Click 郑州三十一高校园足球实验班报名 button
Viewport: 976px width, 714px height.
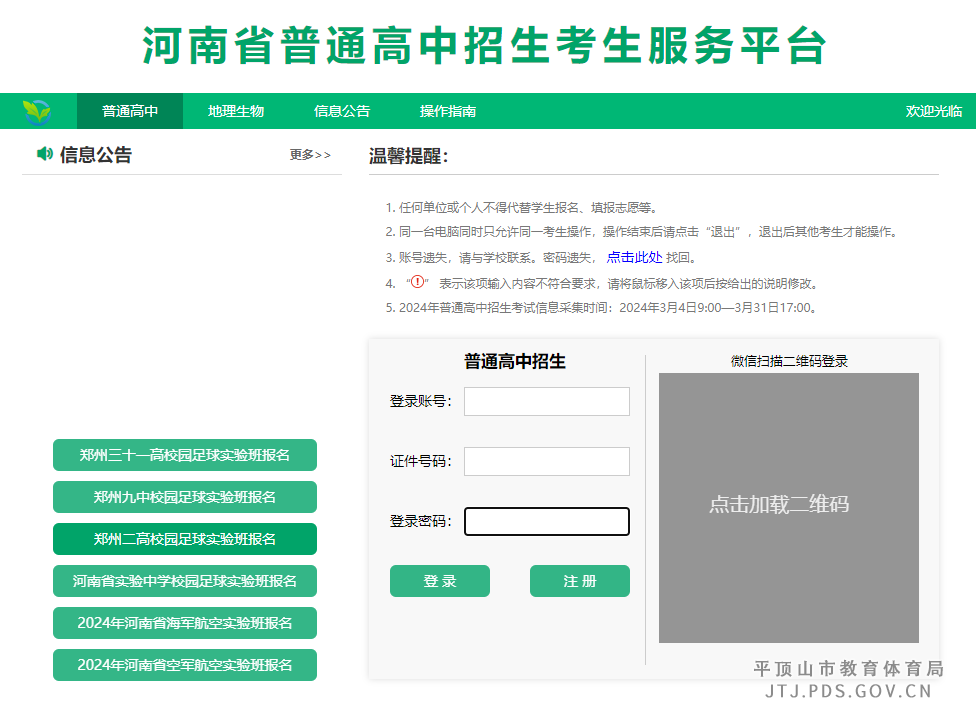point(184,455)
